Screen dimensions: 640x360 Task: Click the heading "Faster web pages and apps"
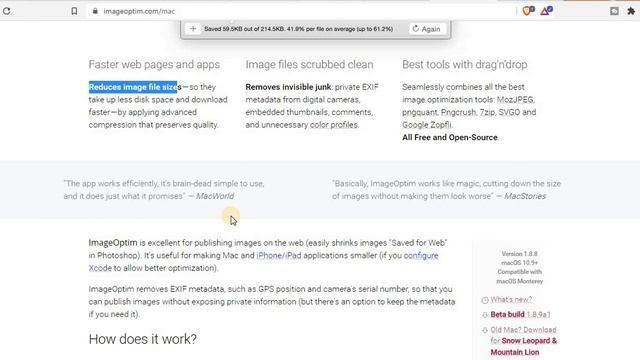pyautogui.click(x=154, y=64)
